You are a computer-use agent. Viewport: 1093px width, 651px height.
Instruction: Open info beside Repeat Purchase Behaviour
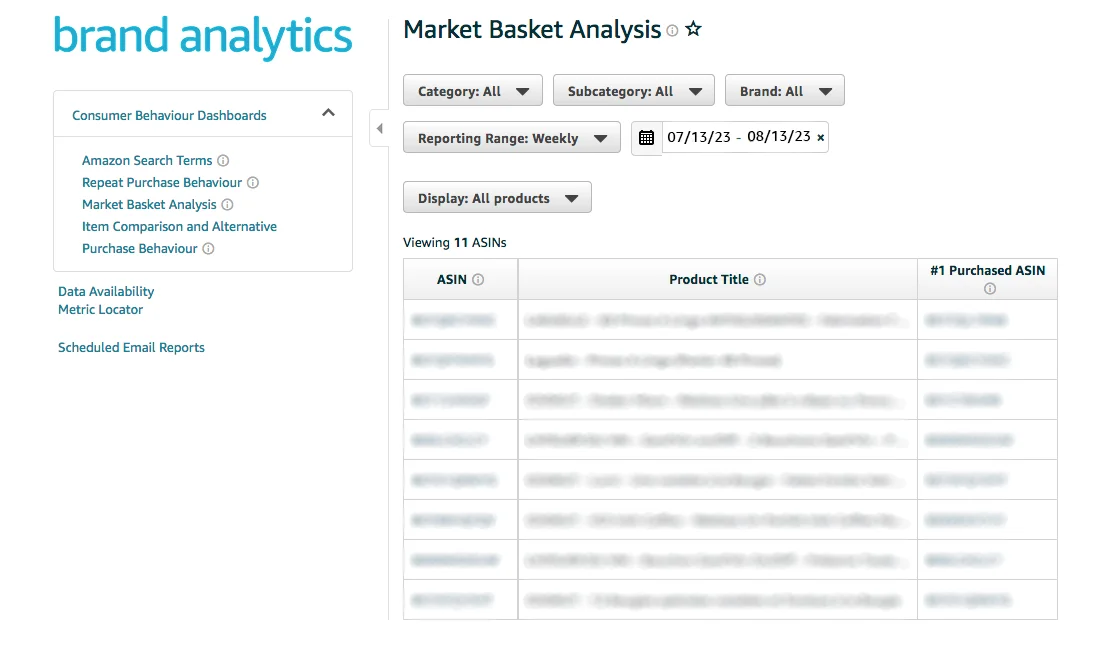click(x=252, y=183)
